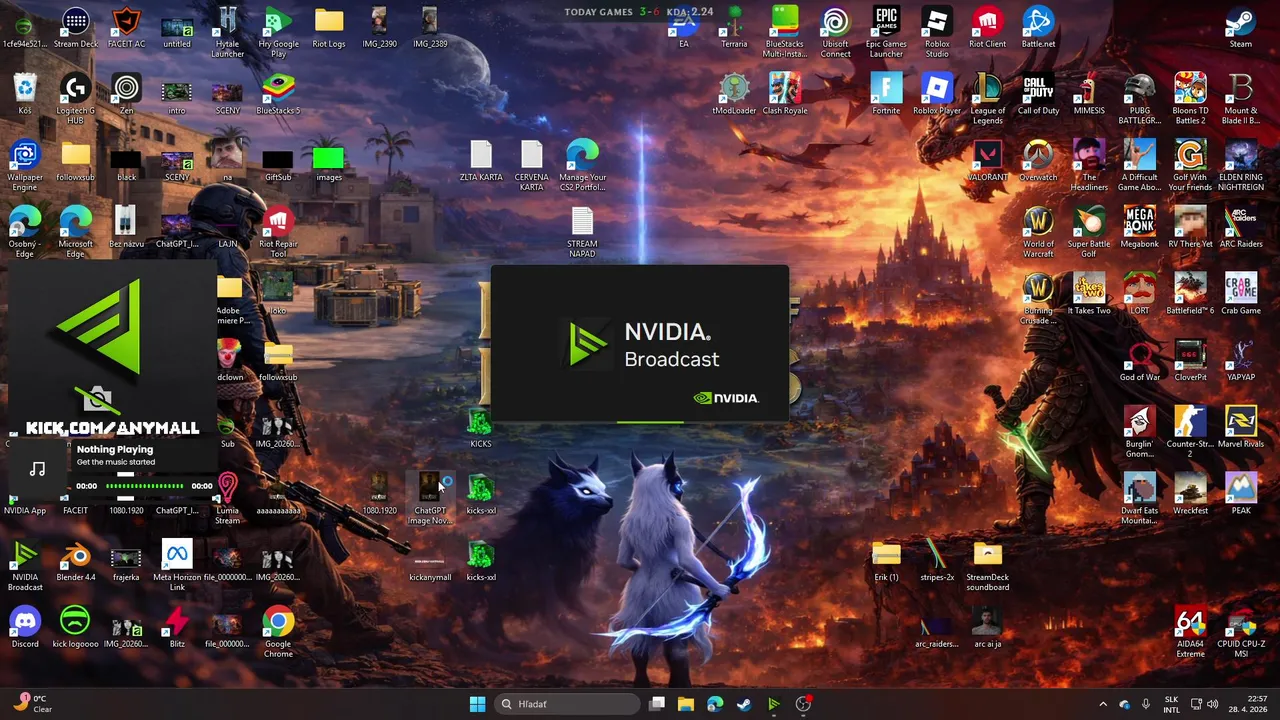Select the Discord desktop icon
Screen dimensions: 1280x720
pos(25,628)
